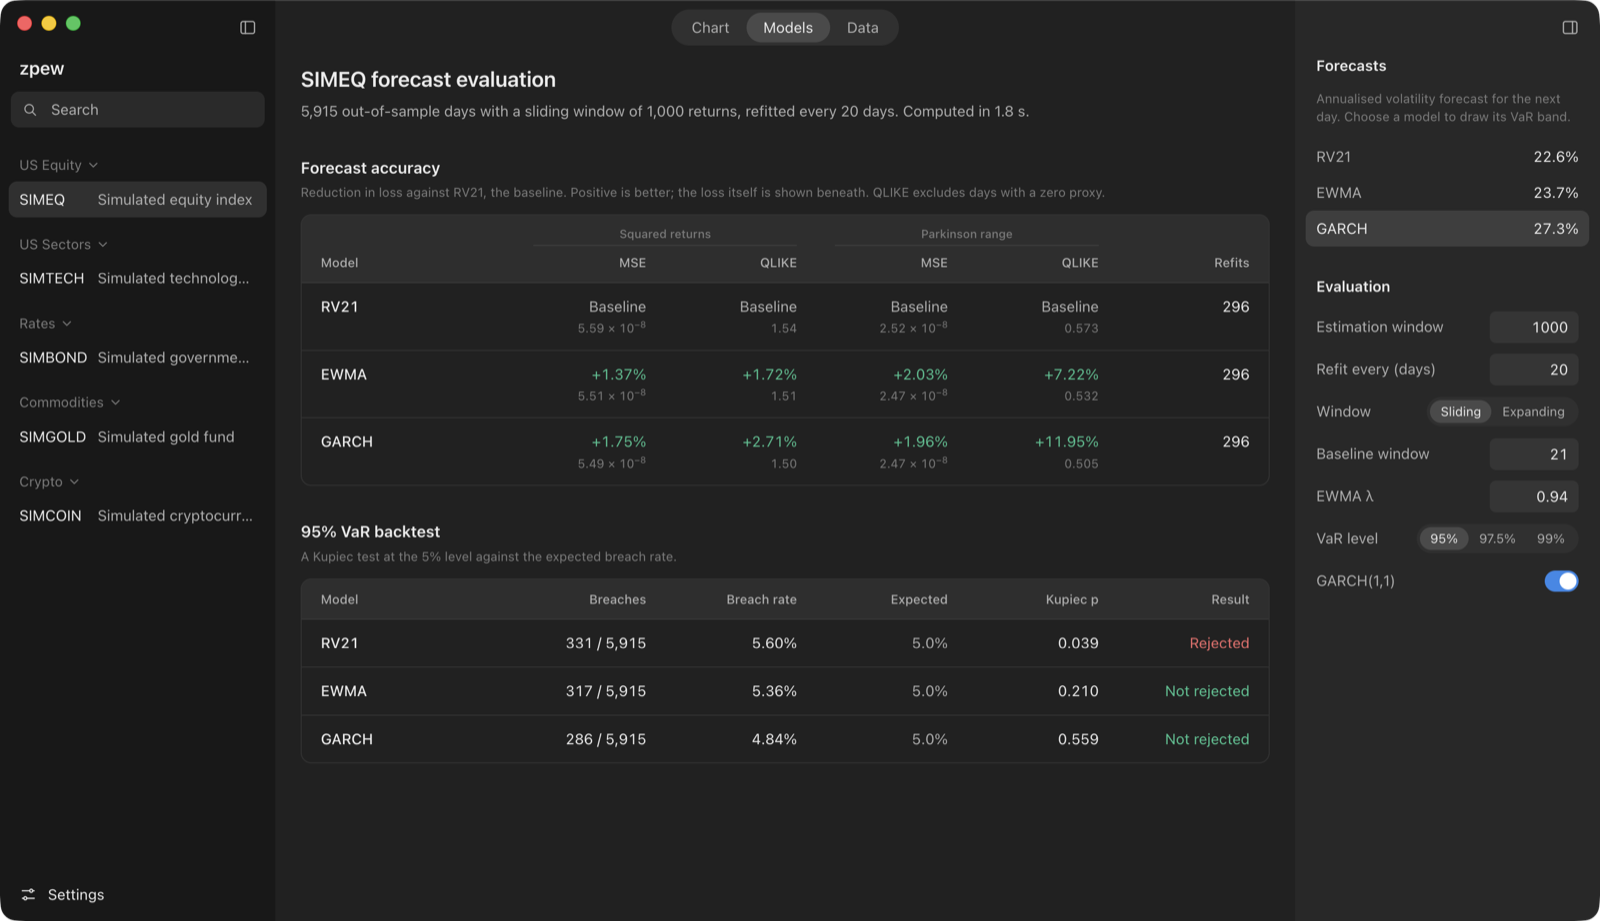Click GARCH breaches 286 / 5,915
Screen dimensions: 1600x921
click(x=606, y=739)
